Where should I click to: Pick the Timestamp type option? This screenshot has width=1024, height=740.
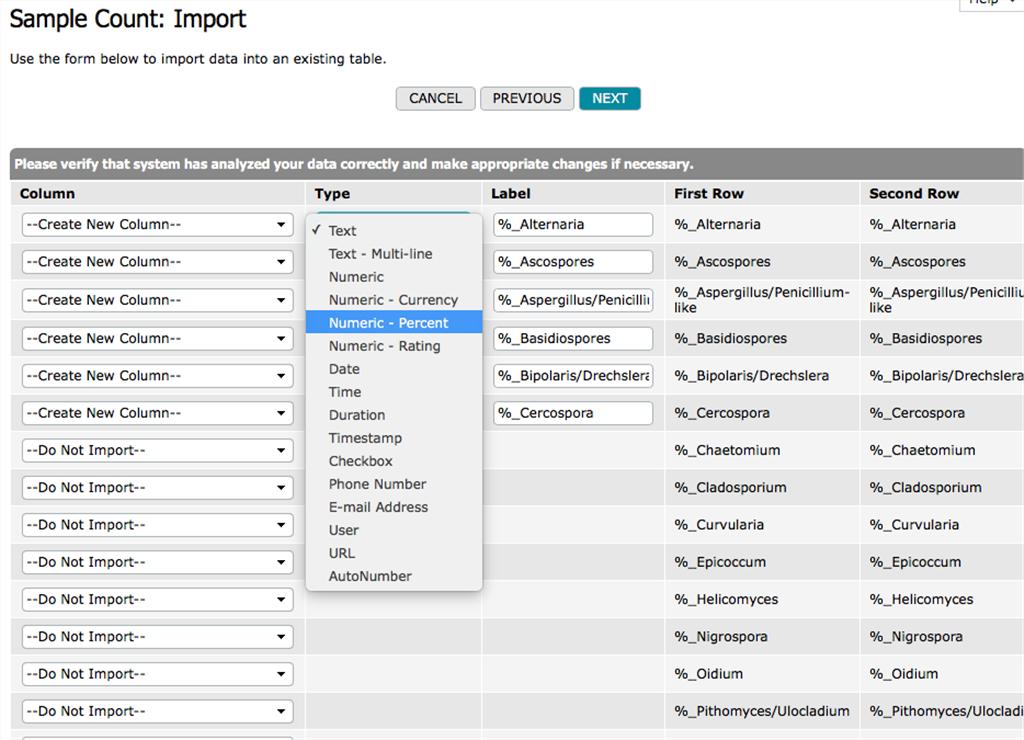click(x=365, y=438)
